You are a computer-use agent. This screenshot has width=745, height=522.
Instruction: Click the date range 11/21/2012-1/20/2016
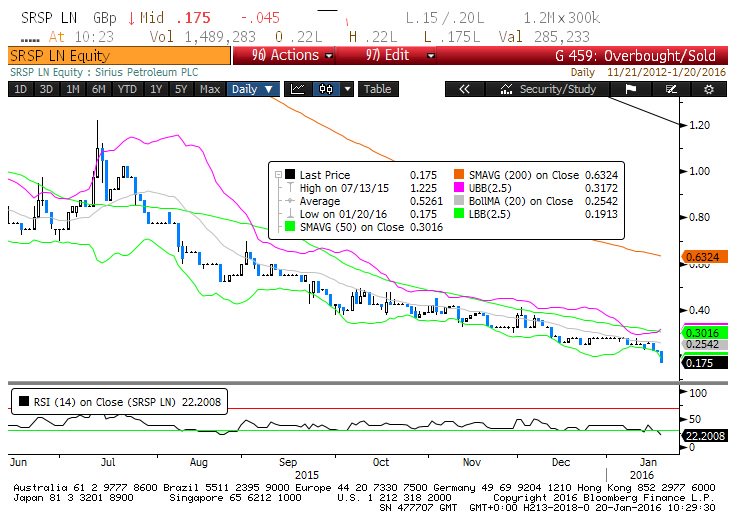(666, 72)
